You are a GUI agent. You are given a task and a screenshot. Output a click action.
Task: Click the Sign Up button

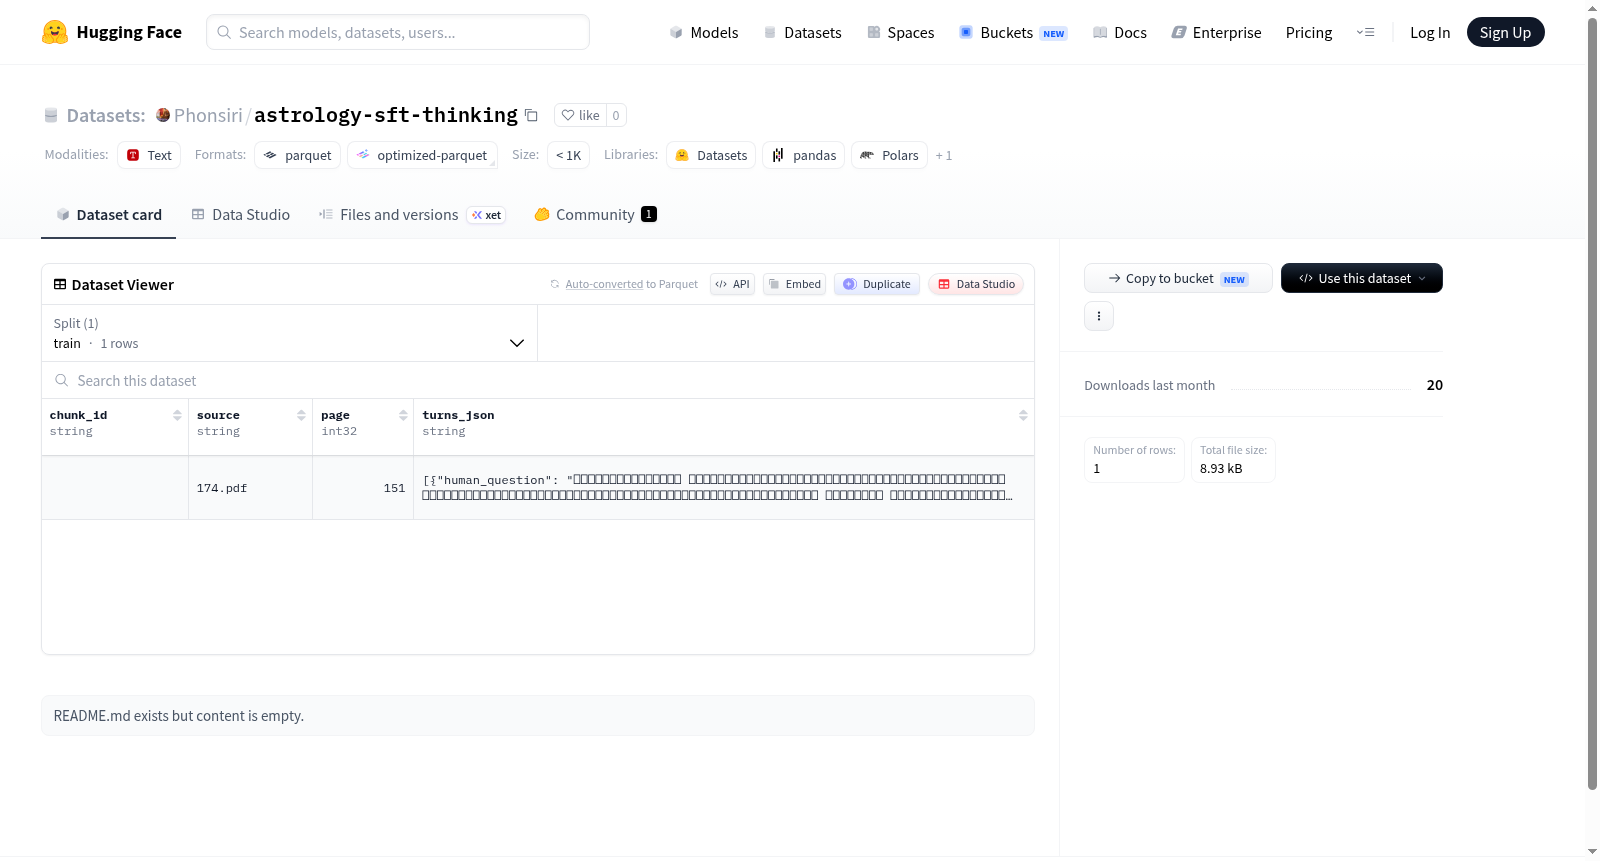tap(1505, 32)
